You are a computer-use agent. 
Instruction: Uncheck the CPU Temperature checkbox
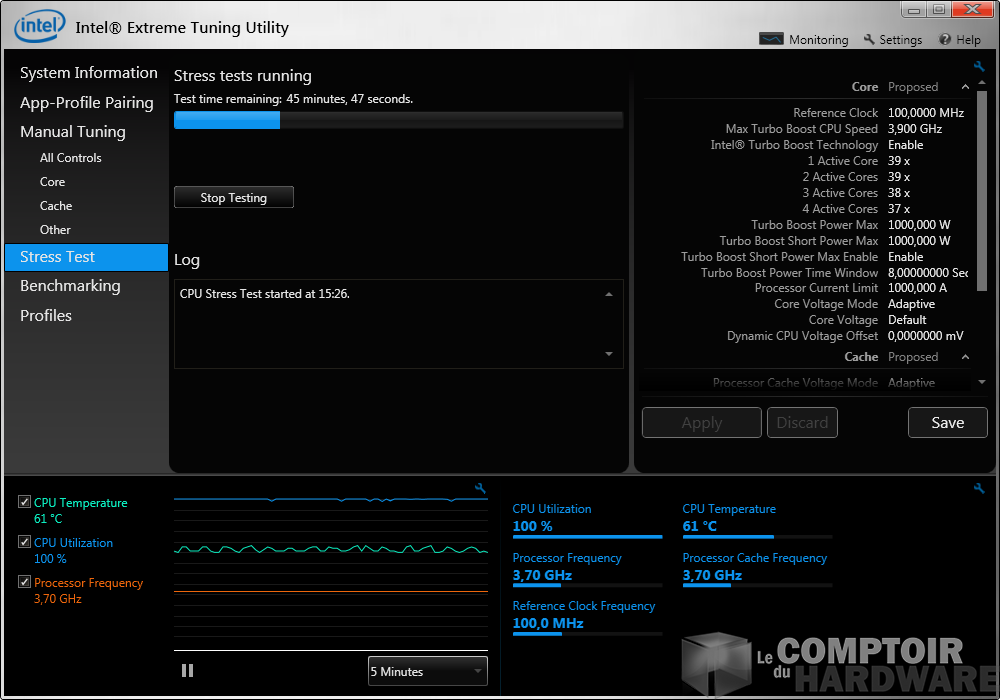click(x=25, y=502)
